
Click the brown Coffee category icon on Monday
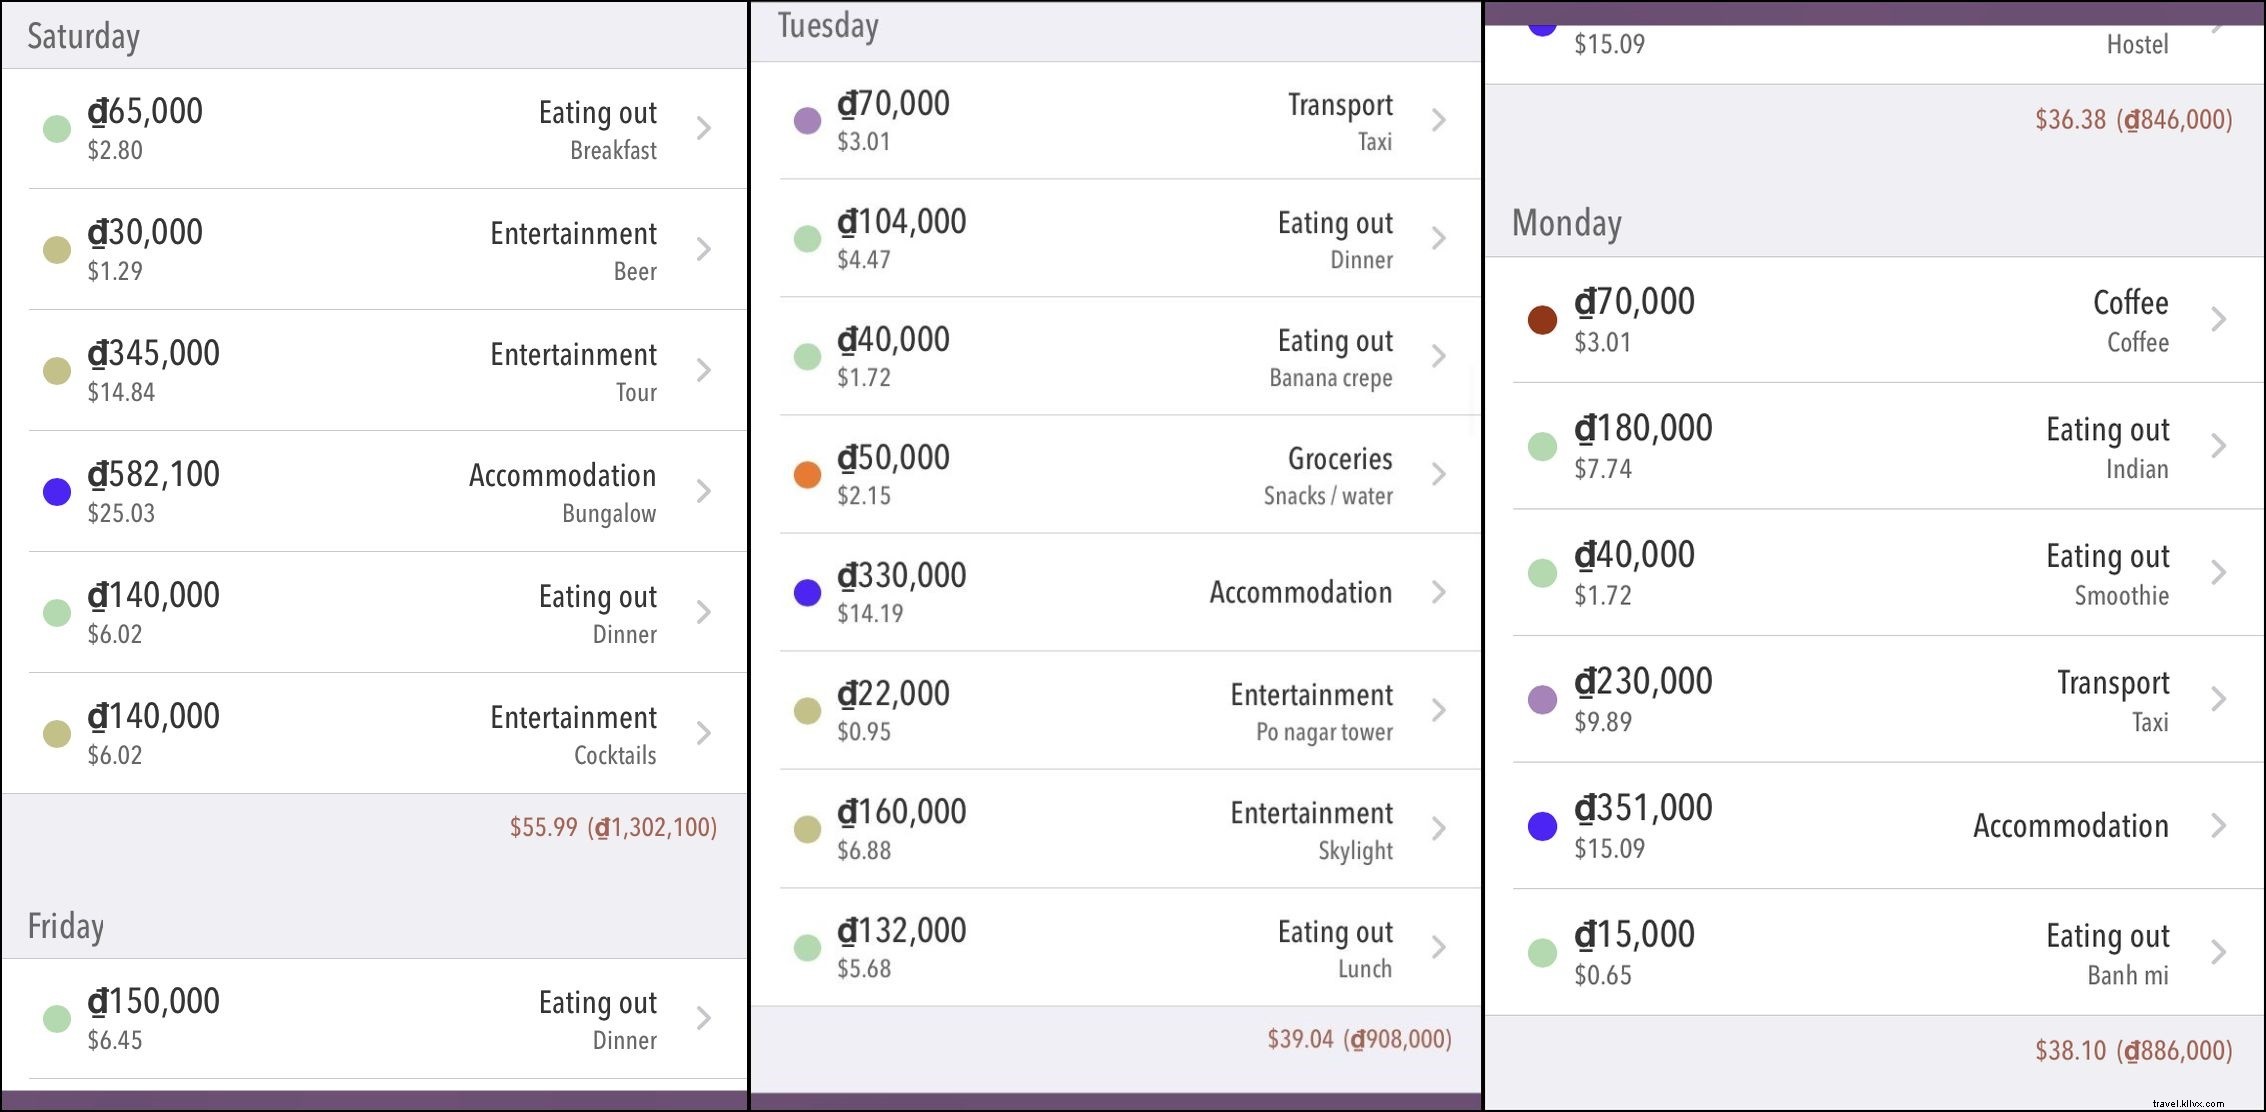[1540, 319]
